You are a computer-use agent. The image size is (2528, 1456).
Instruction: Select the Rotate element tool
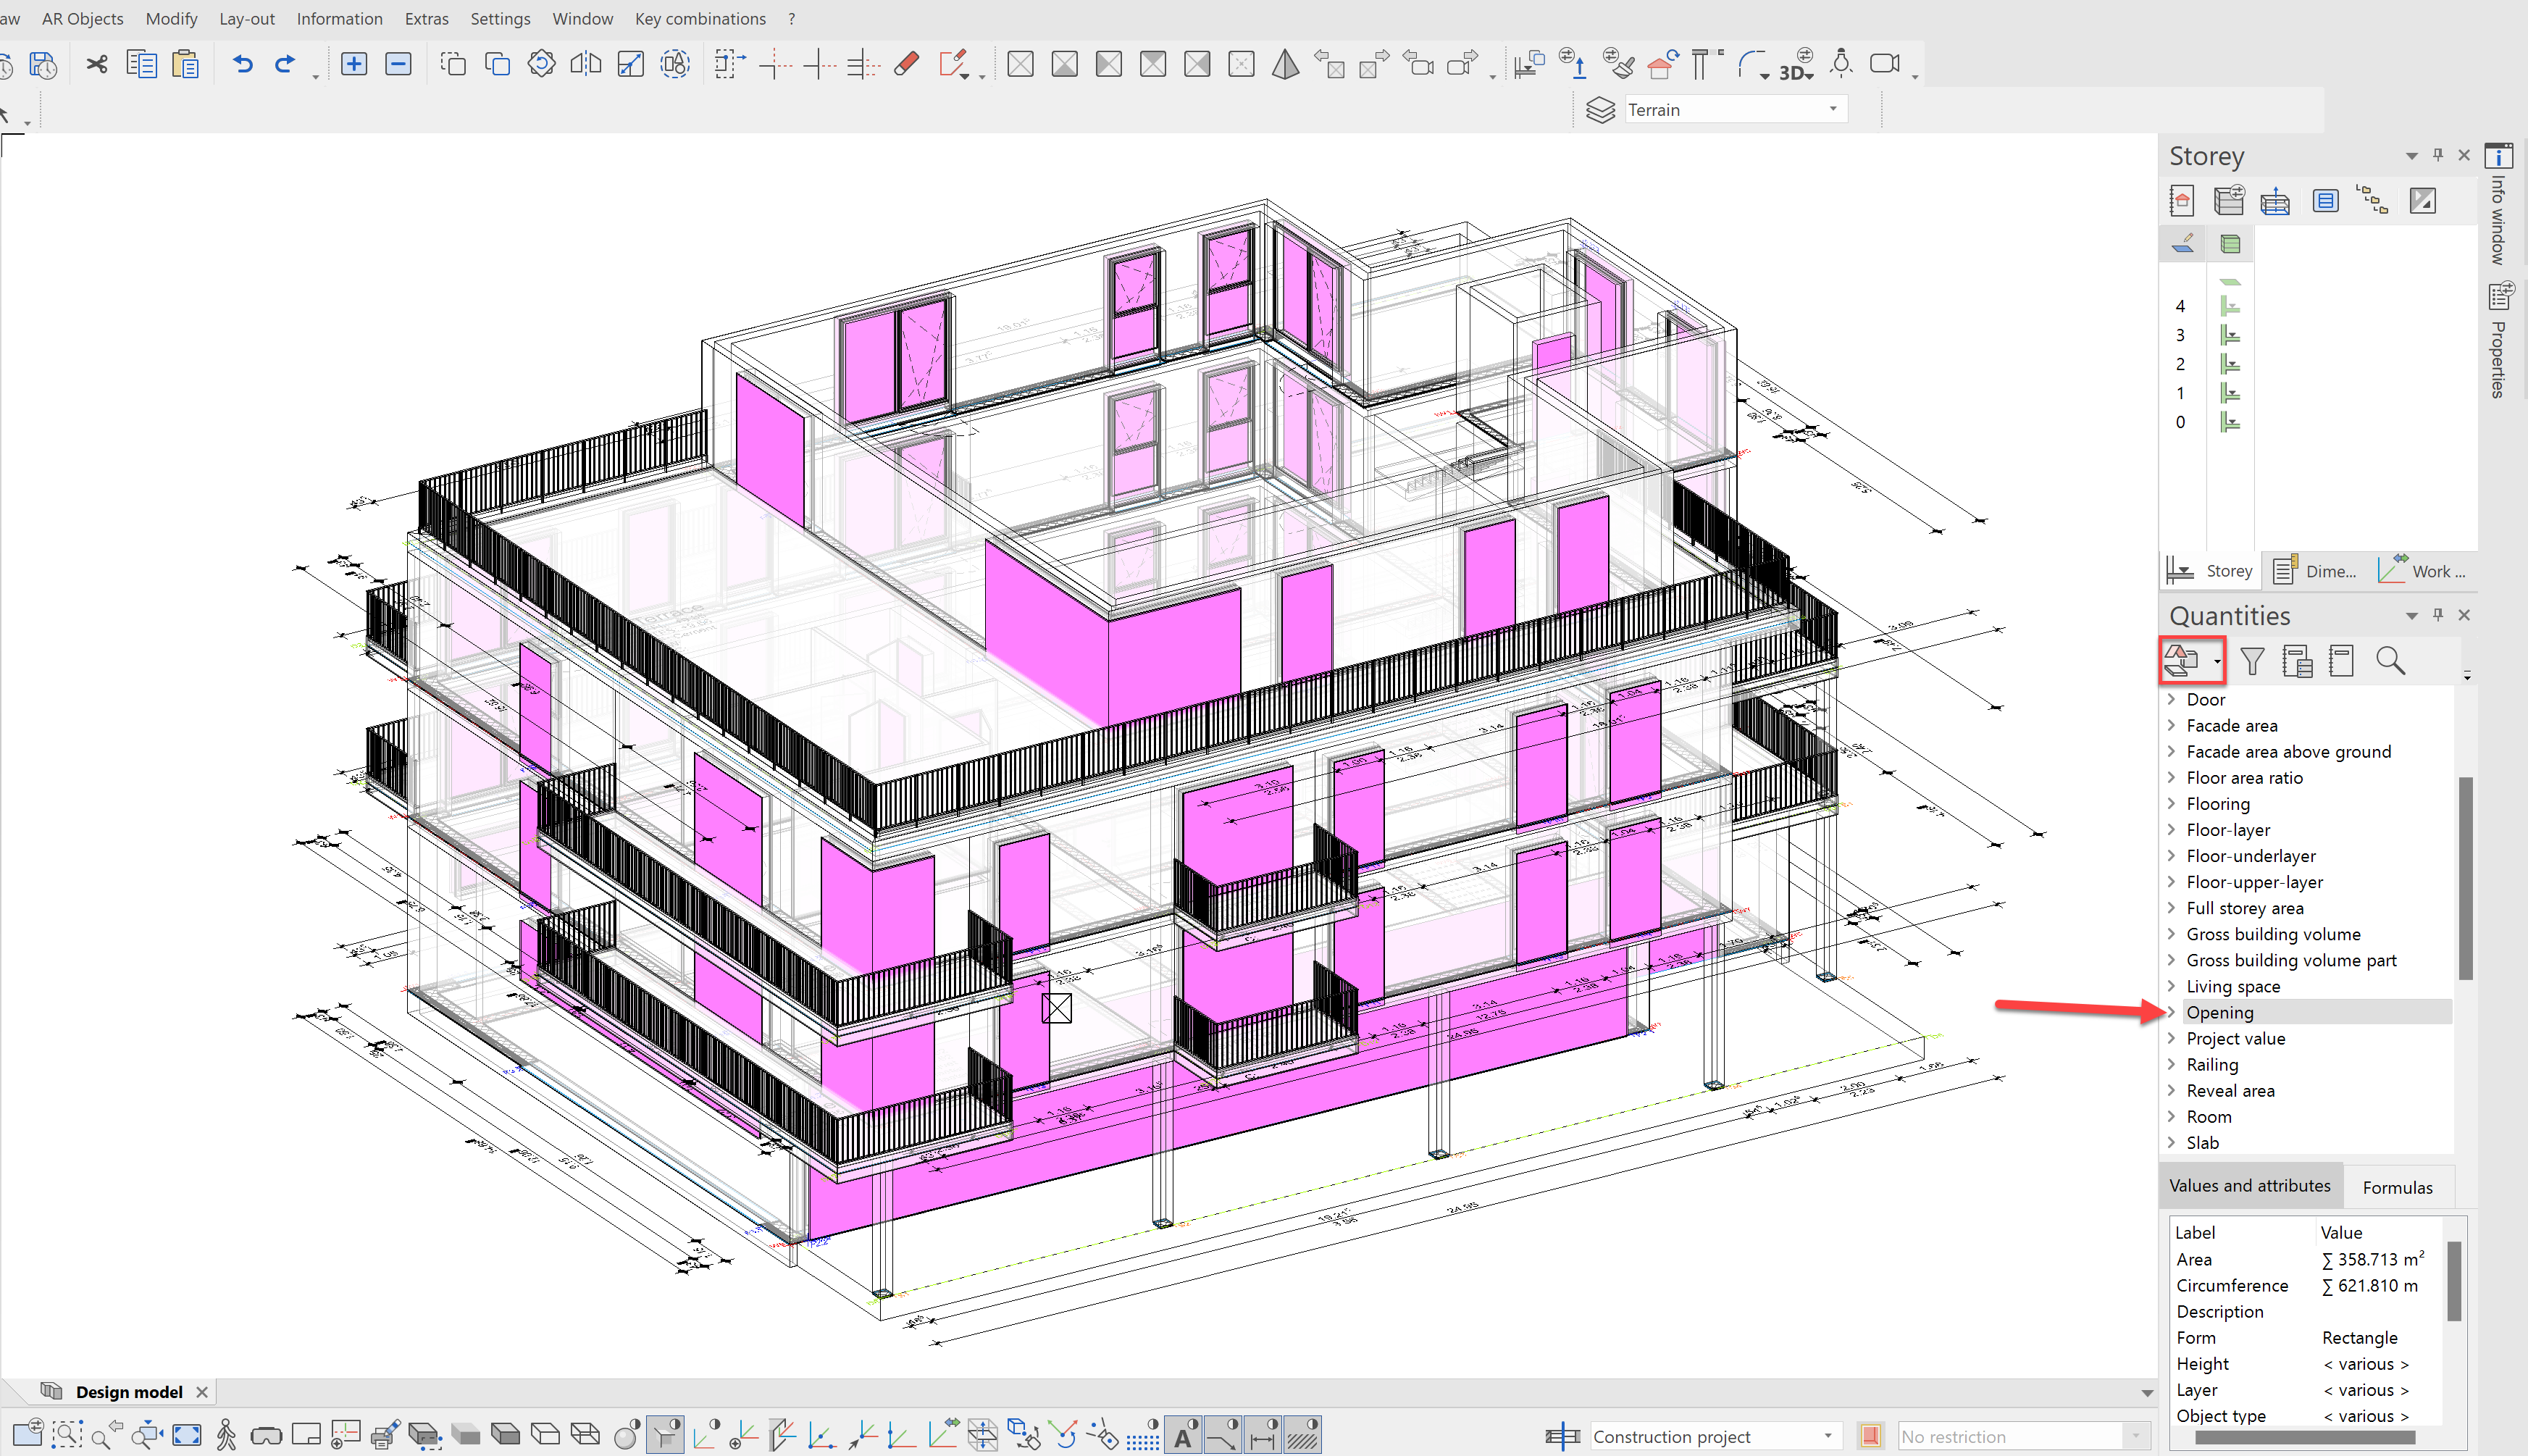(x=541, y=65)
